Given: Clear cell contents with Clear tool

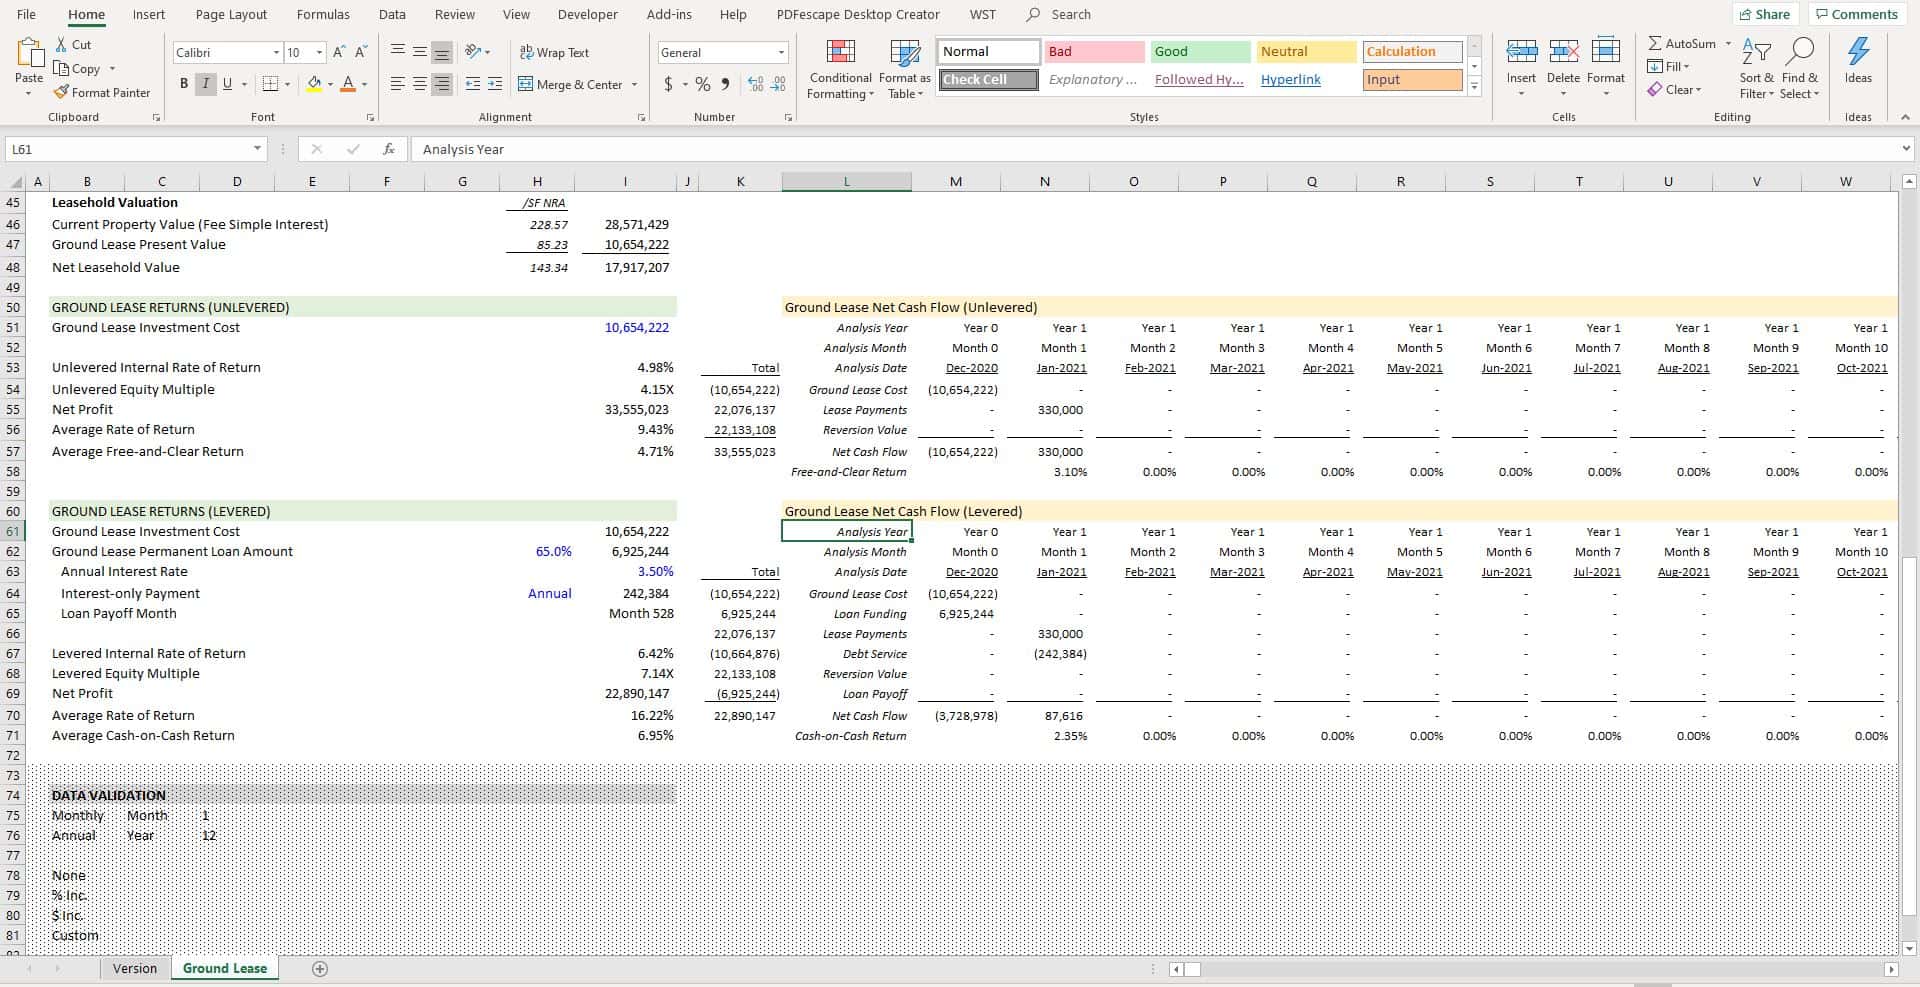Looking at the screenshot, I should tap(1678, 89).
